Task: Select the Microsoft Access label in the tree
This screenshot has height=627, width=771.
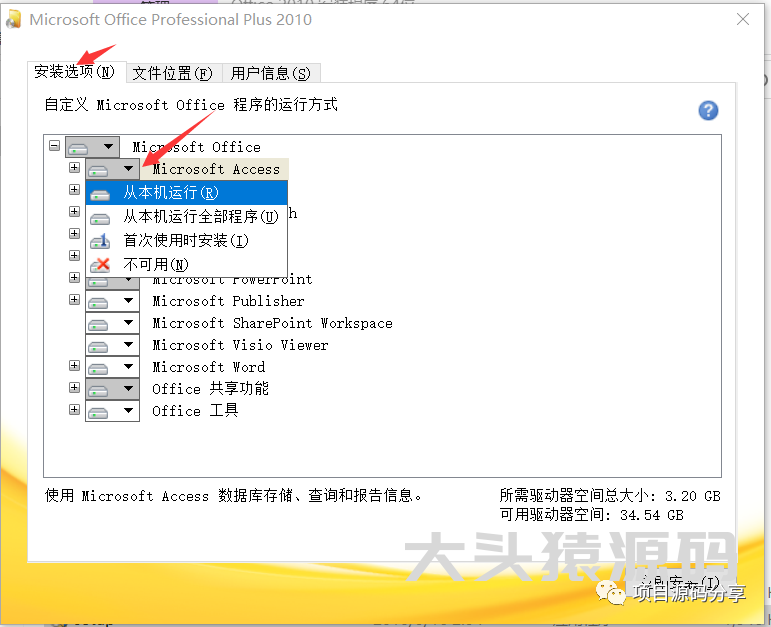Action: pos(216,169)
